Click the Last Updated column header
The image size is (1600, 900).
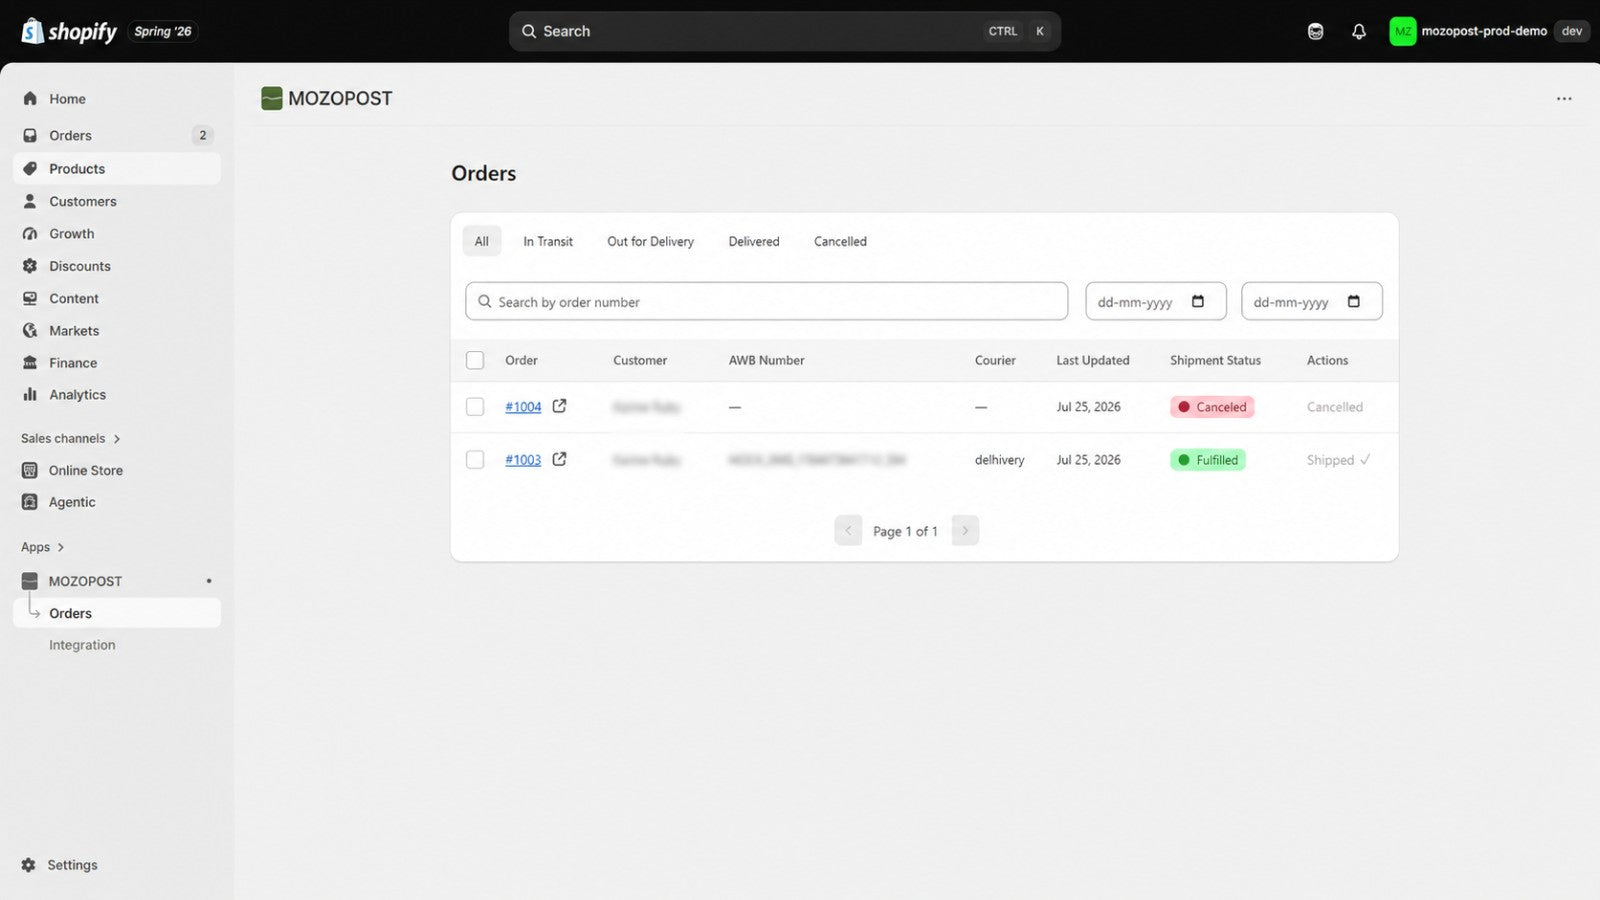click(1093, 360)
